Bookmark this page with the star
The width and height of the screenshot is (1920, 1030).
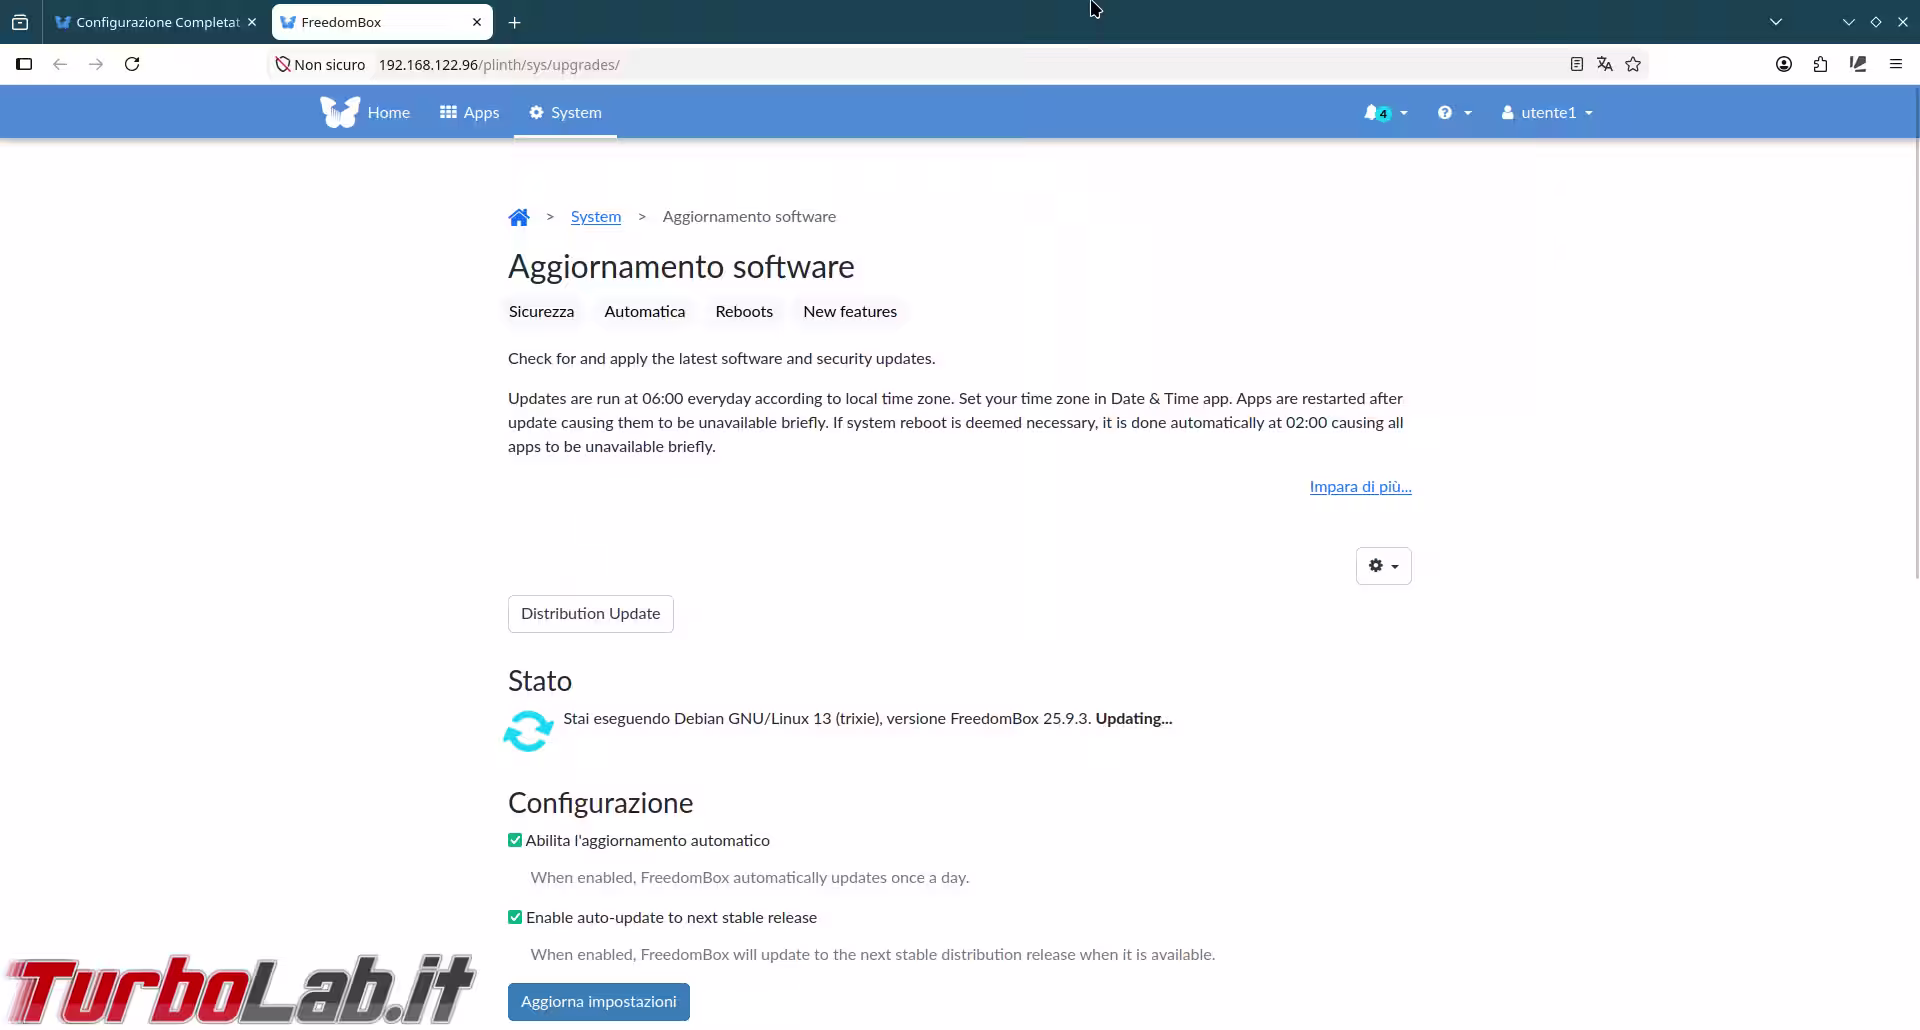[x=1633, y=64]
